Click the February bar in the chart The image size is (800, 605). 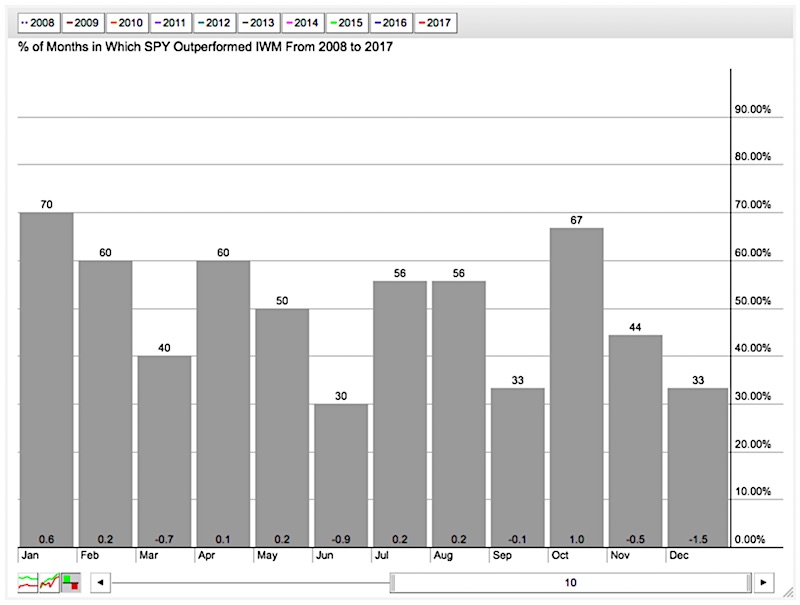click(105, 404)
